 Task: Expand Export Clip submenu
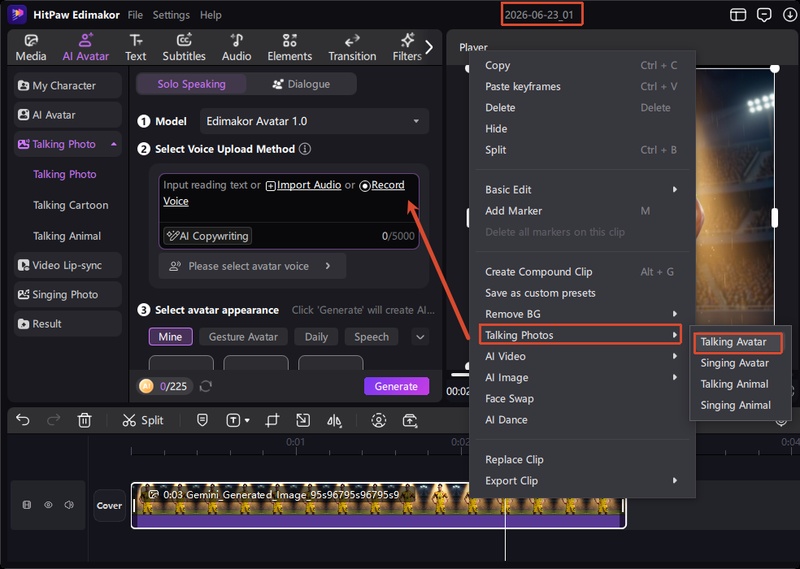pos(581,481)
